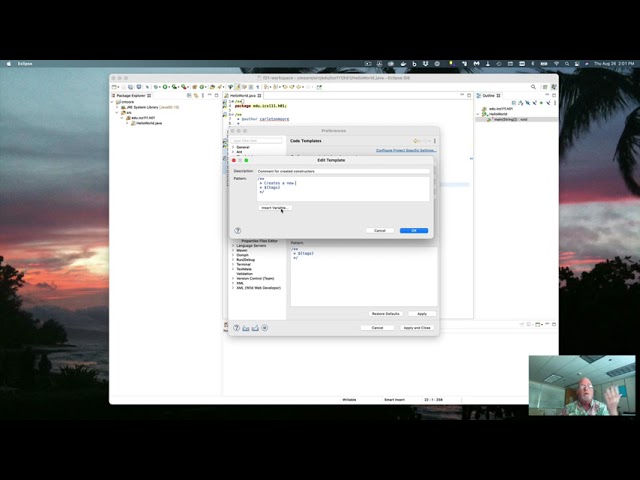Expand the Ant preferences category

tap(233, 152)
